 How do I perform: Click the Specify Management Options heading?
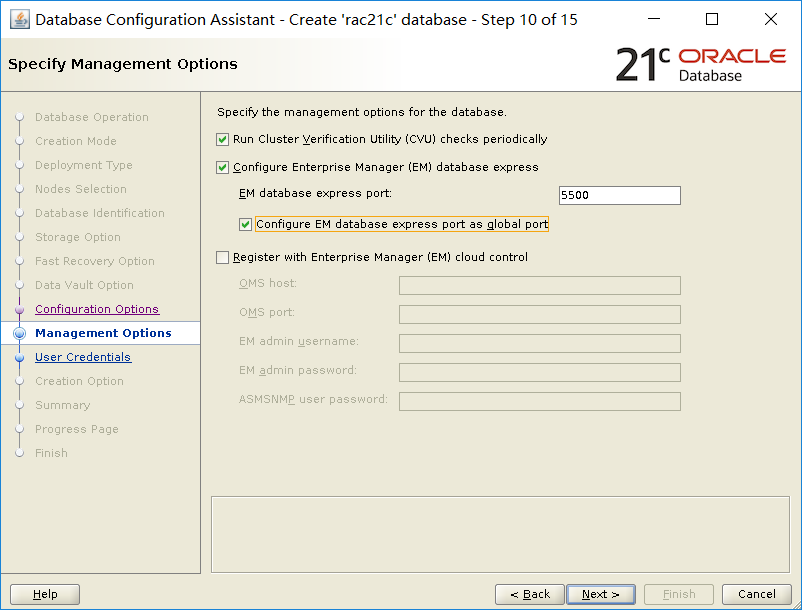click(x=123, y=64)
